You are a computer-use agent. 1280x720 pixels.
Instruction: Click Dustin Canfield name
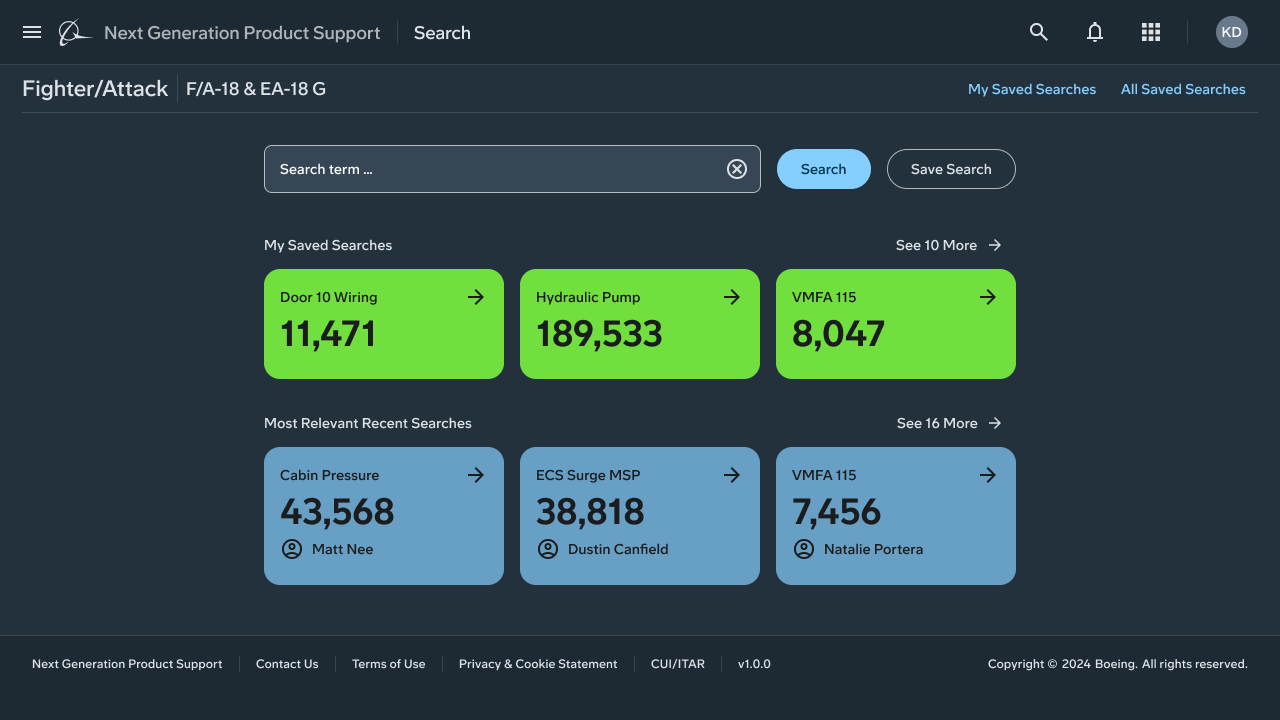pos(618,549)
